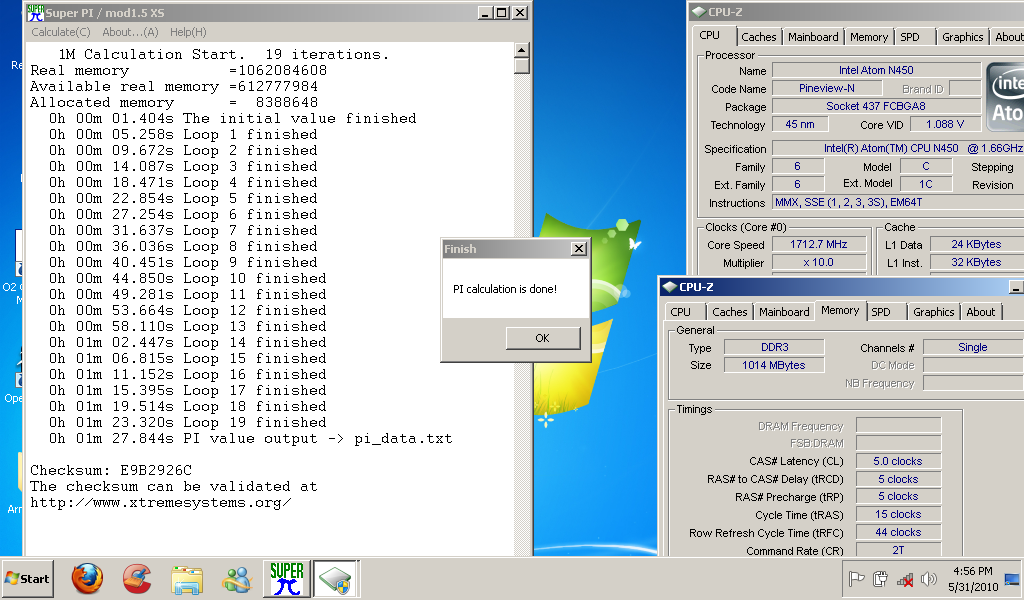Click the http://www.xtremesystems.org/ text

pyautogui.click(x=161, y=503)
